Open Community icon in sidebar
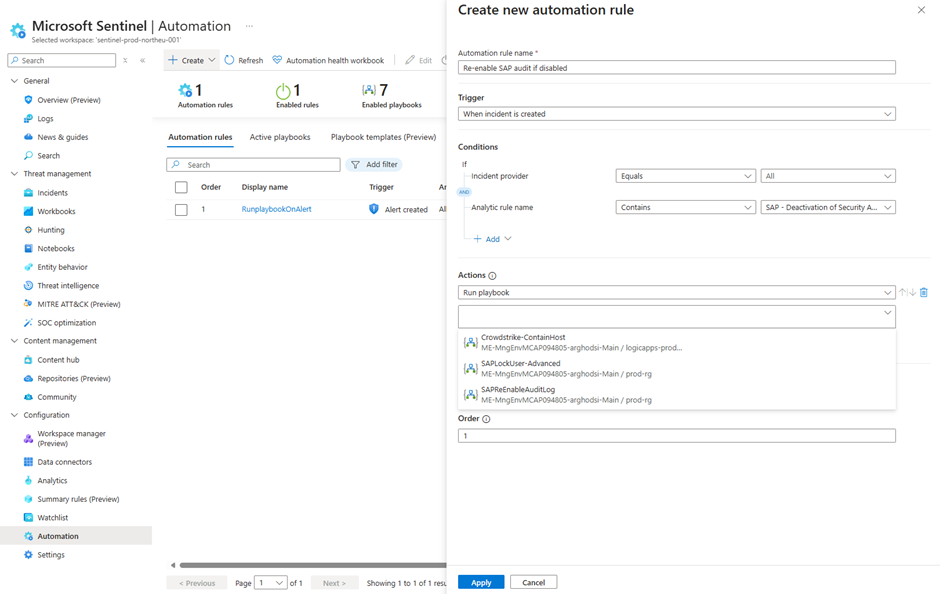Image resolution: width=940 pixels, height=594 pixels. [x=28, y=397]
